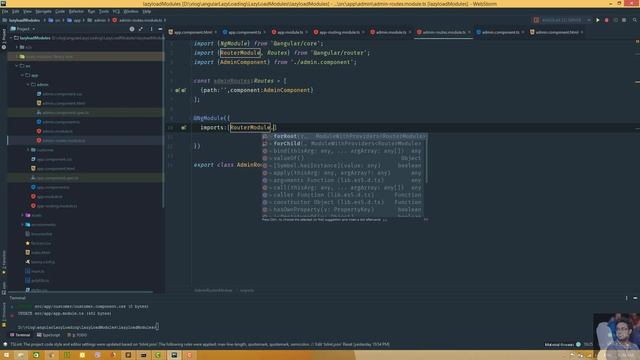The width and height of the screenshot is (640, 360).
Task: Expand the assets folder
Action: [x=22, y=215]
